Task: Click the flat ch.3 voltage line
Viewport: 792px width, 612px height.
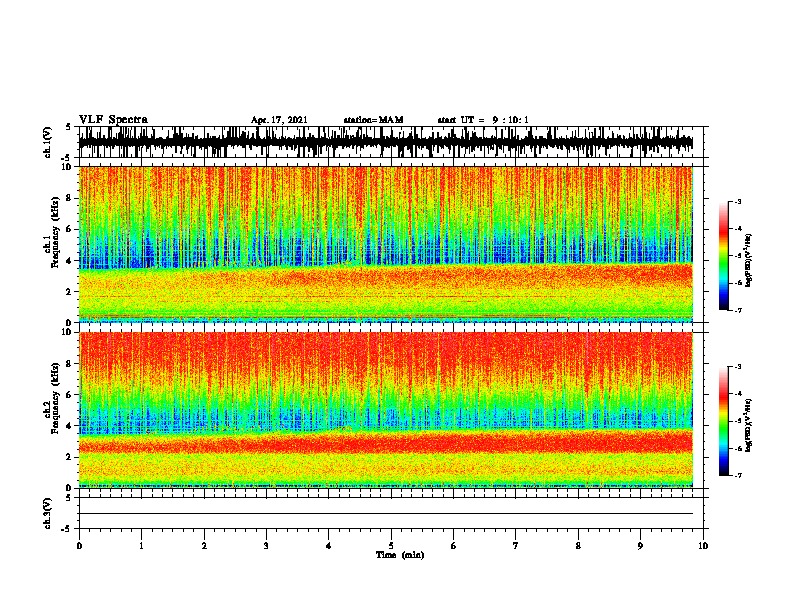Action: (x=386, y=514)
